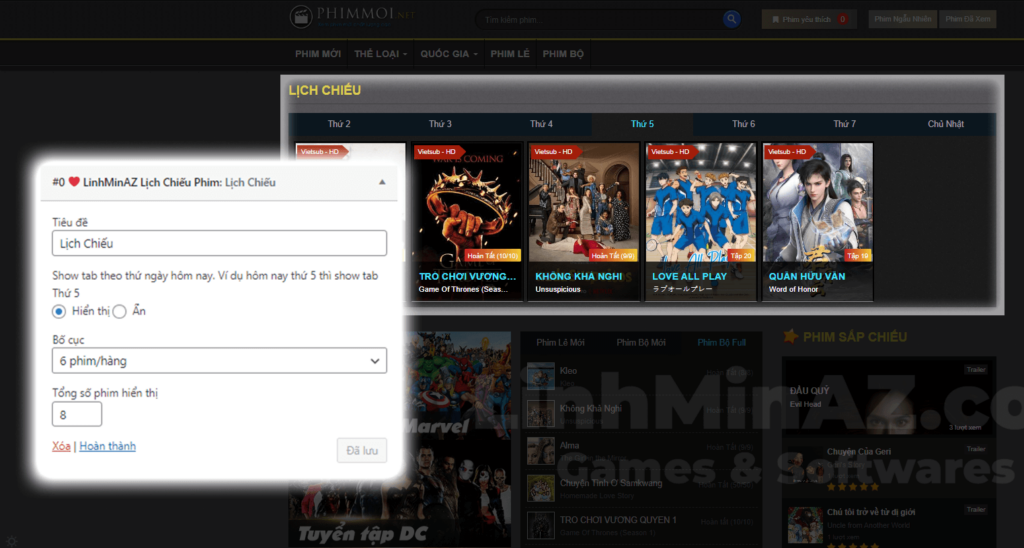
Task: Click the Xóa link
Action: click(61, 446)
